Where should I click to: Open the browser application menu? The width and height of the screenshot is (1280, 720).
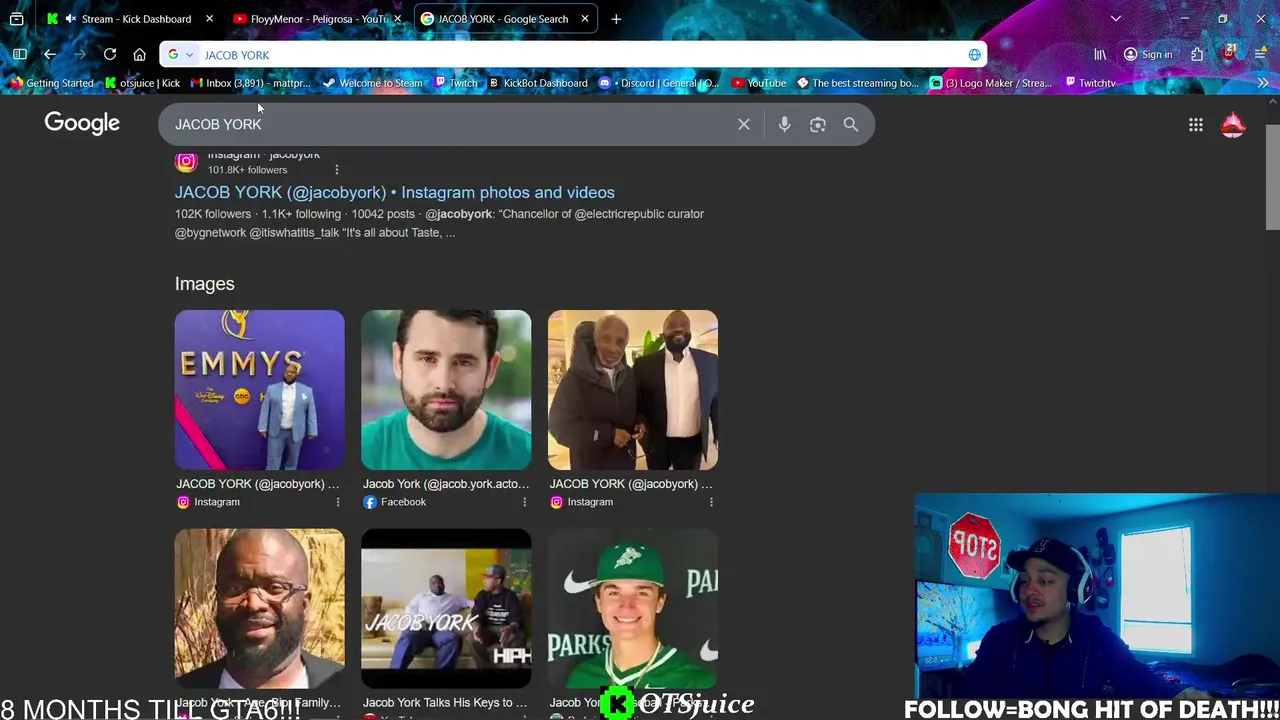click(x=1259, y=55)
